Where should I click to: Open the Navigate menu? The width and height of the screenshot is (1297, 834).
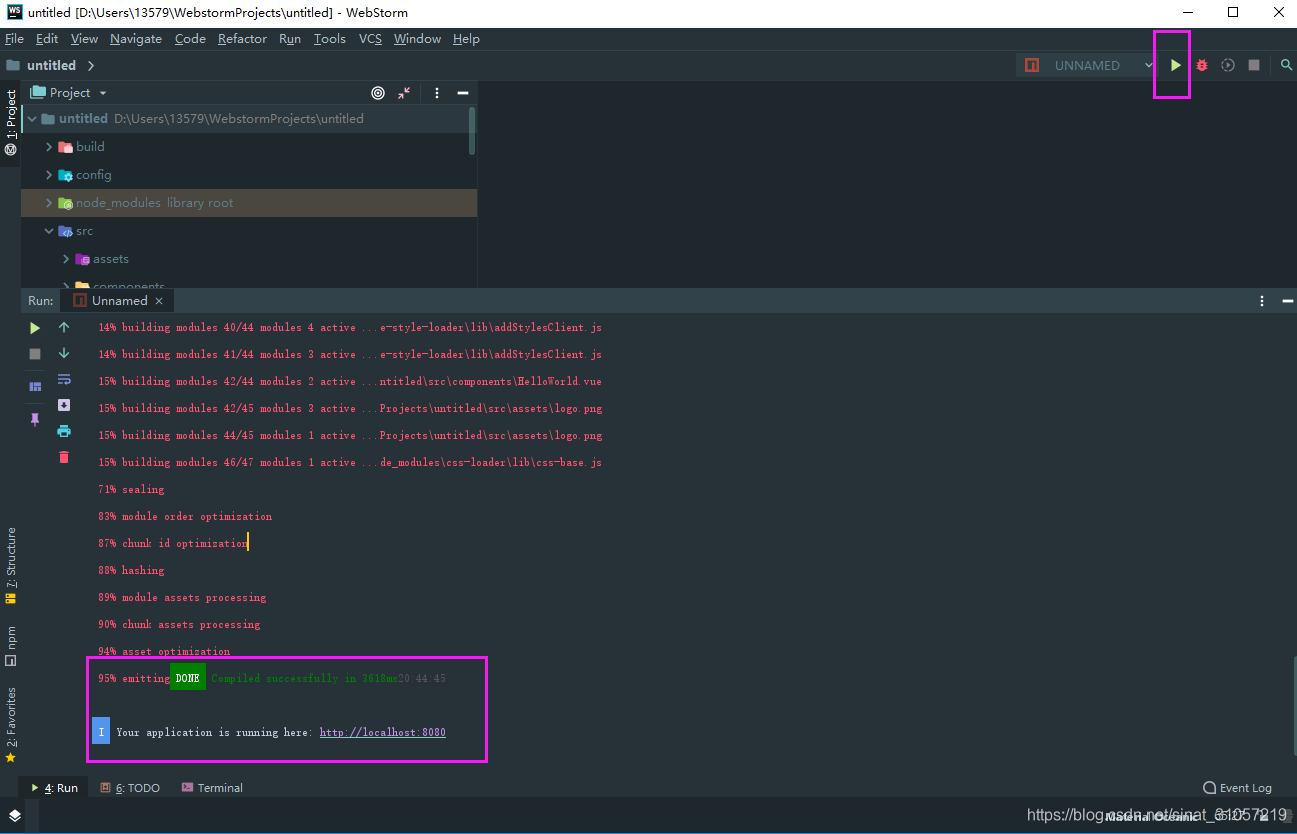coord(136,39)
